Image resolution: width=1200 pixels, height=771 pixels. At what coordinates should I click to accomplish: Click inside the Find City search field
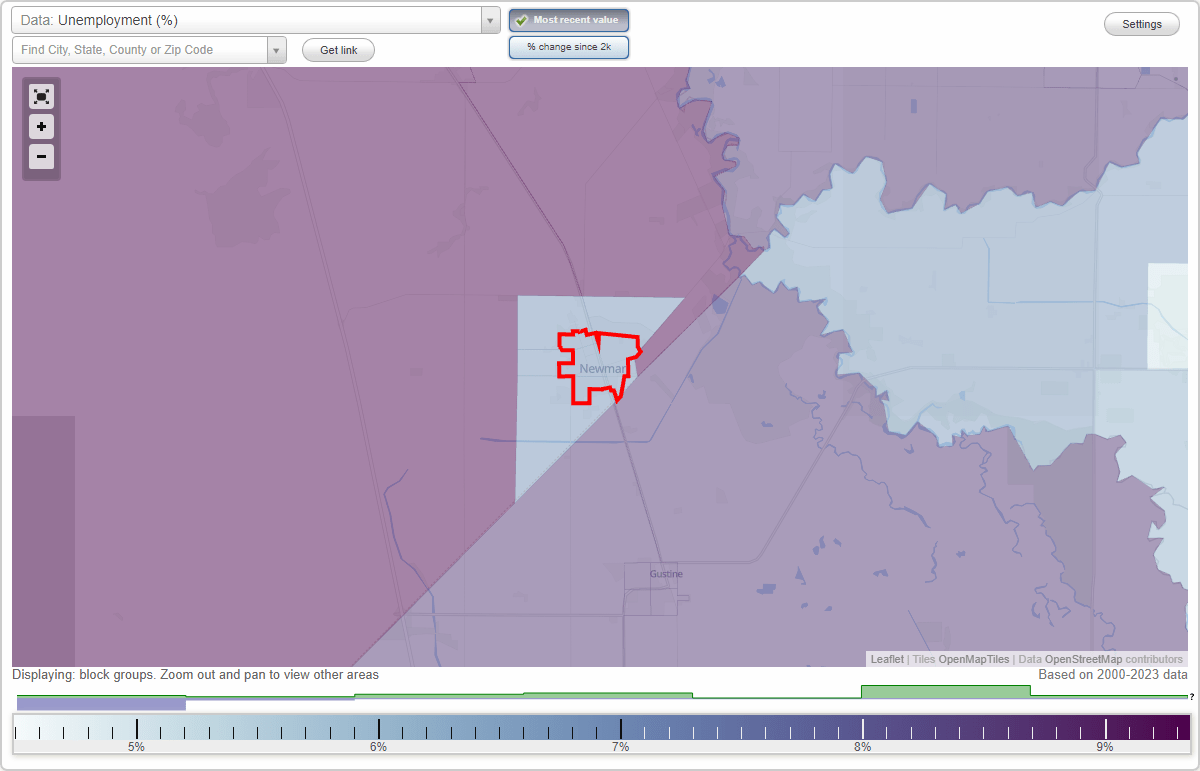pos(140,49)
